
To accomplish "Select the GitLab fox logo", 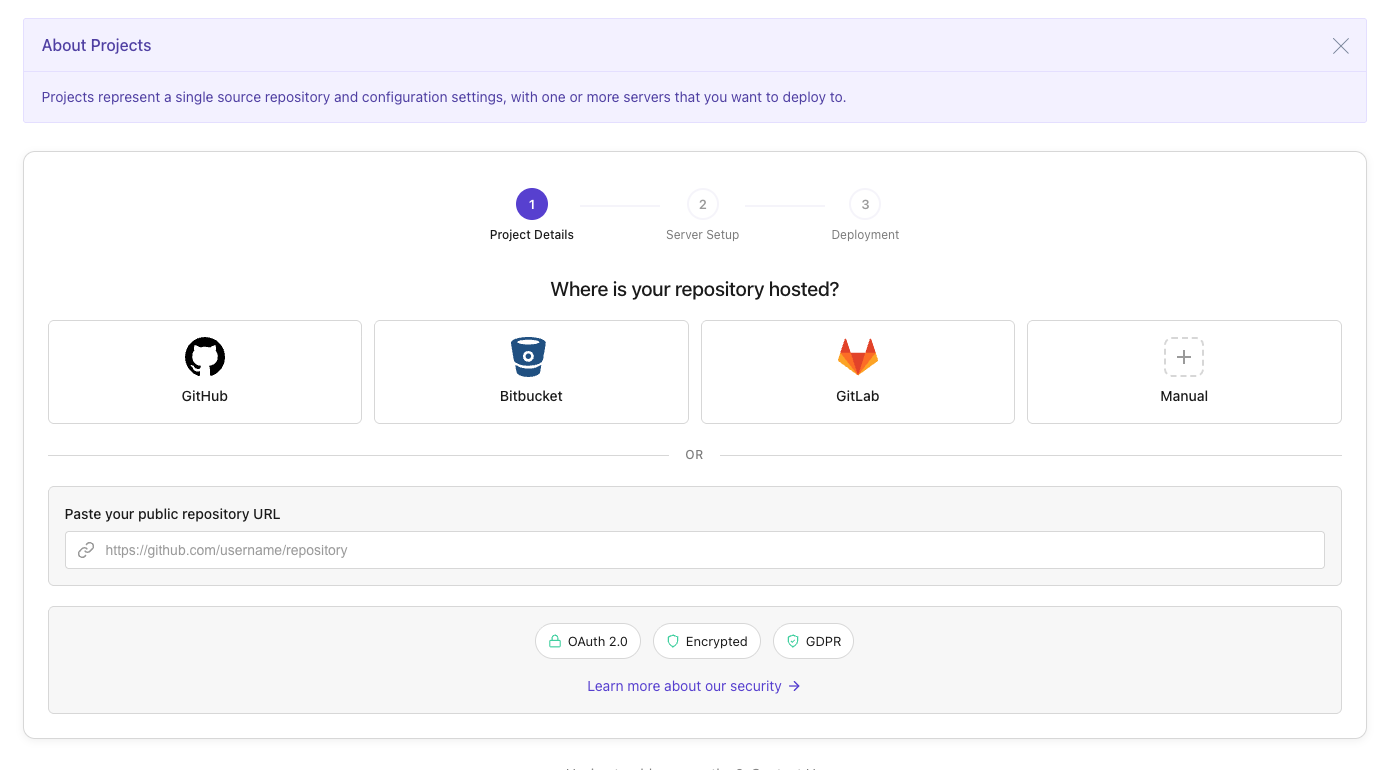I will (858, 357).
